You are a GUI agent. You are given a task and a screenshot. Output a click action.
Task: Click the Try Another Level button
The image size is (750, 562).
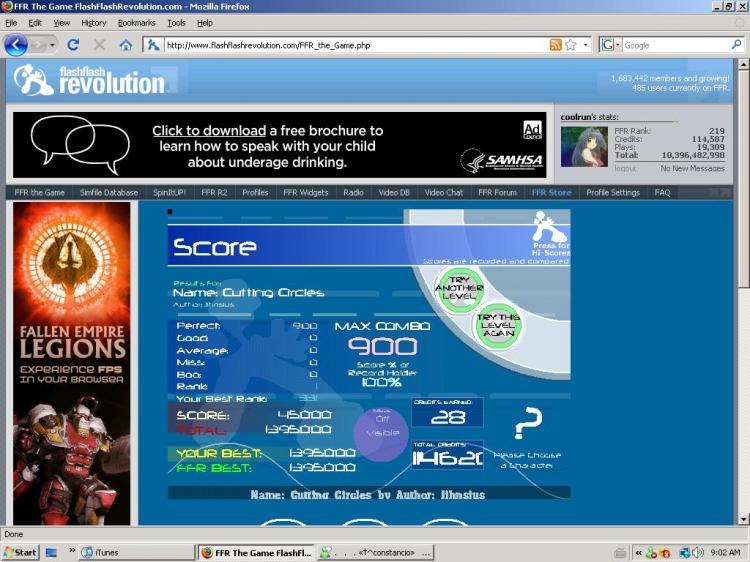coord(459,288)
